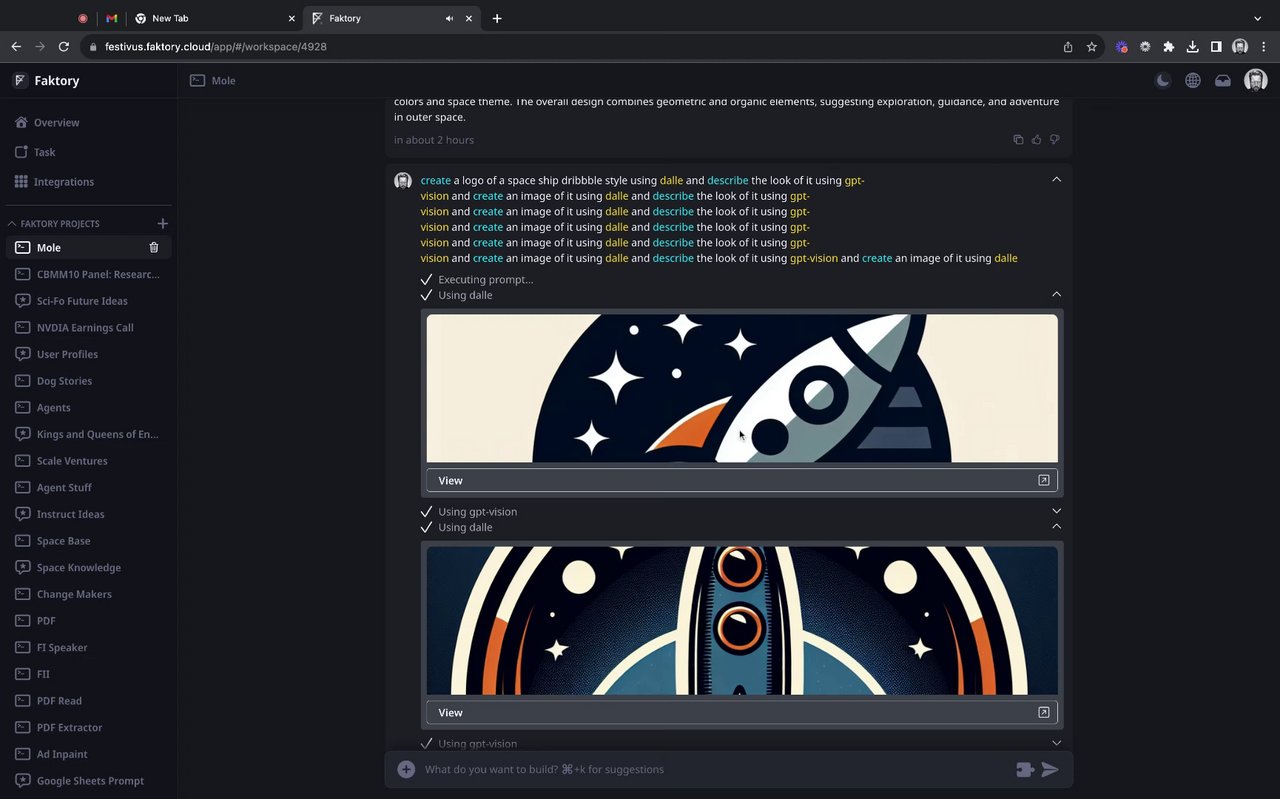Give the response a thumbs up
This screenshot has height=799, width=1280.
1036,140
